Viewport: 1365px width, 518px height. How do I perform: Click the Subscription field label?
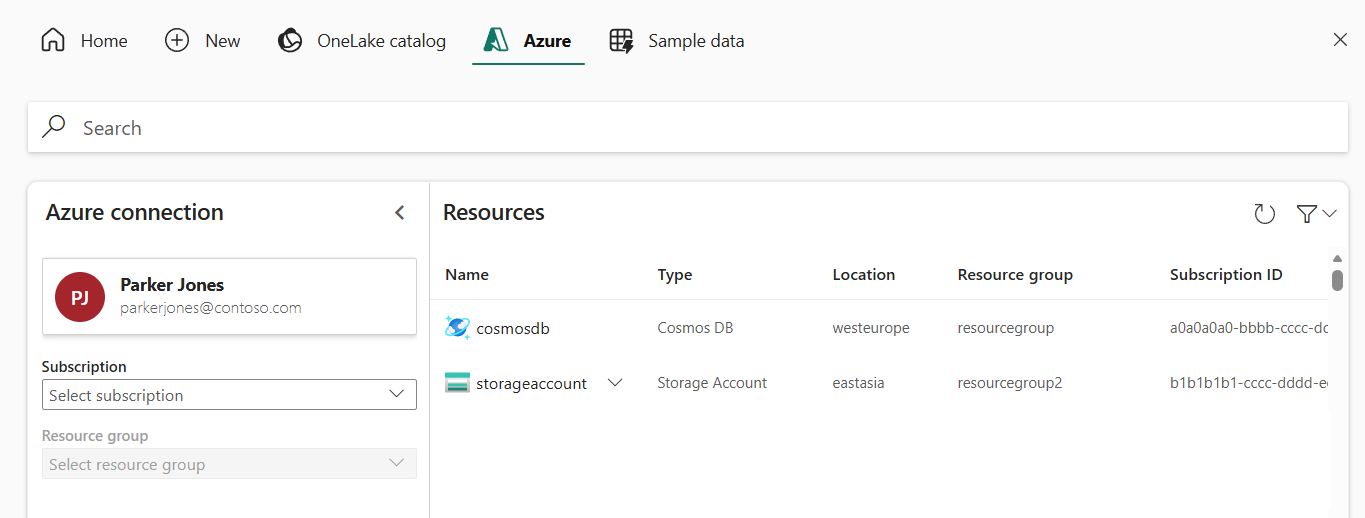pyautogui.click(x=84, y=367)
